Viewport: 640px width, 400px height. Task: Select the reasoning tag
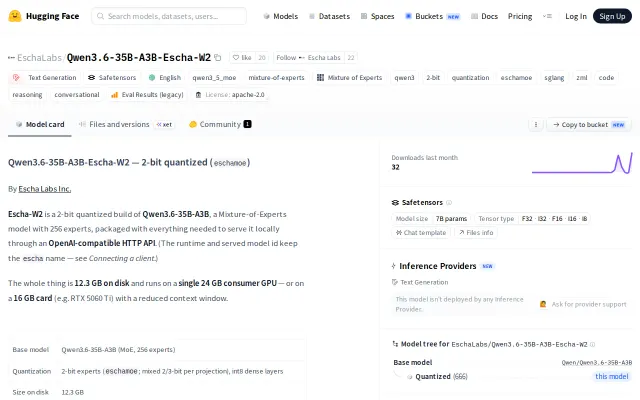click(x=27, y=95)
